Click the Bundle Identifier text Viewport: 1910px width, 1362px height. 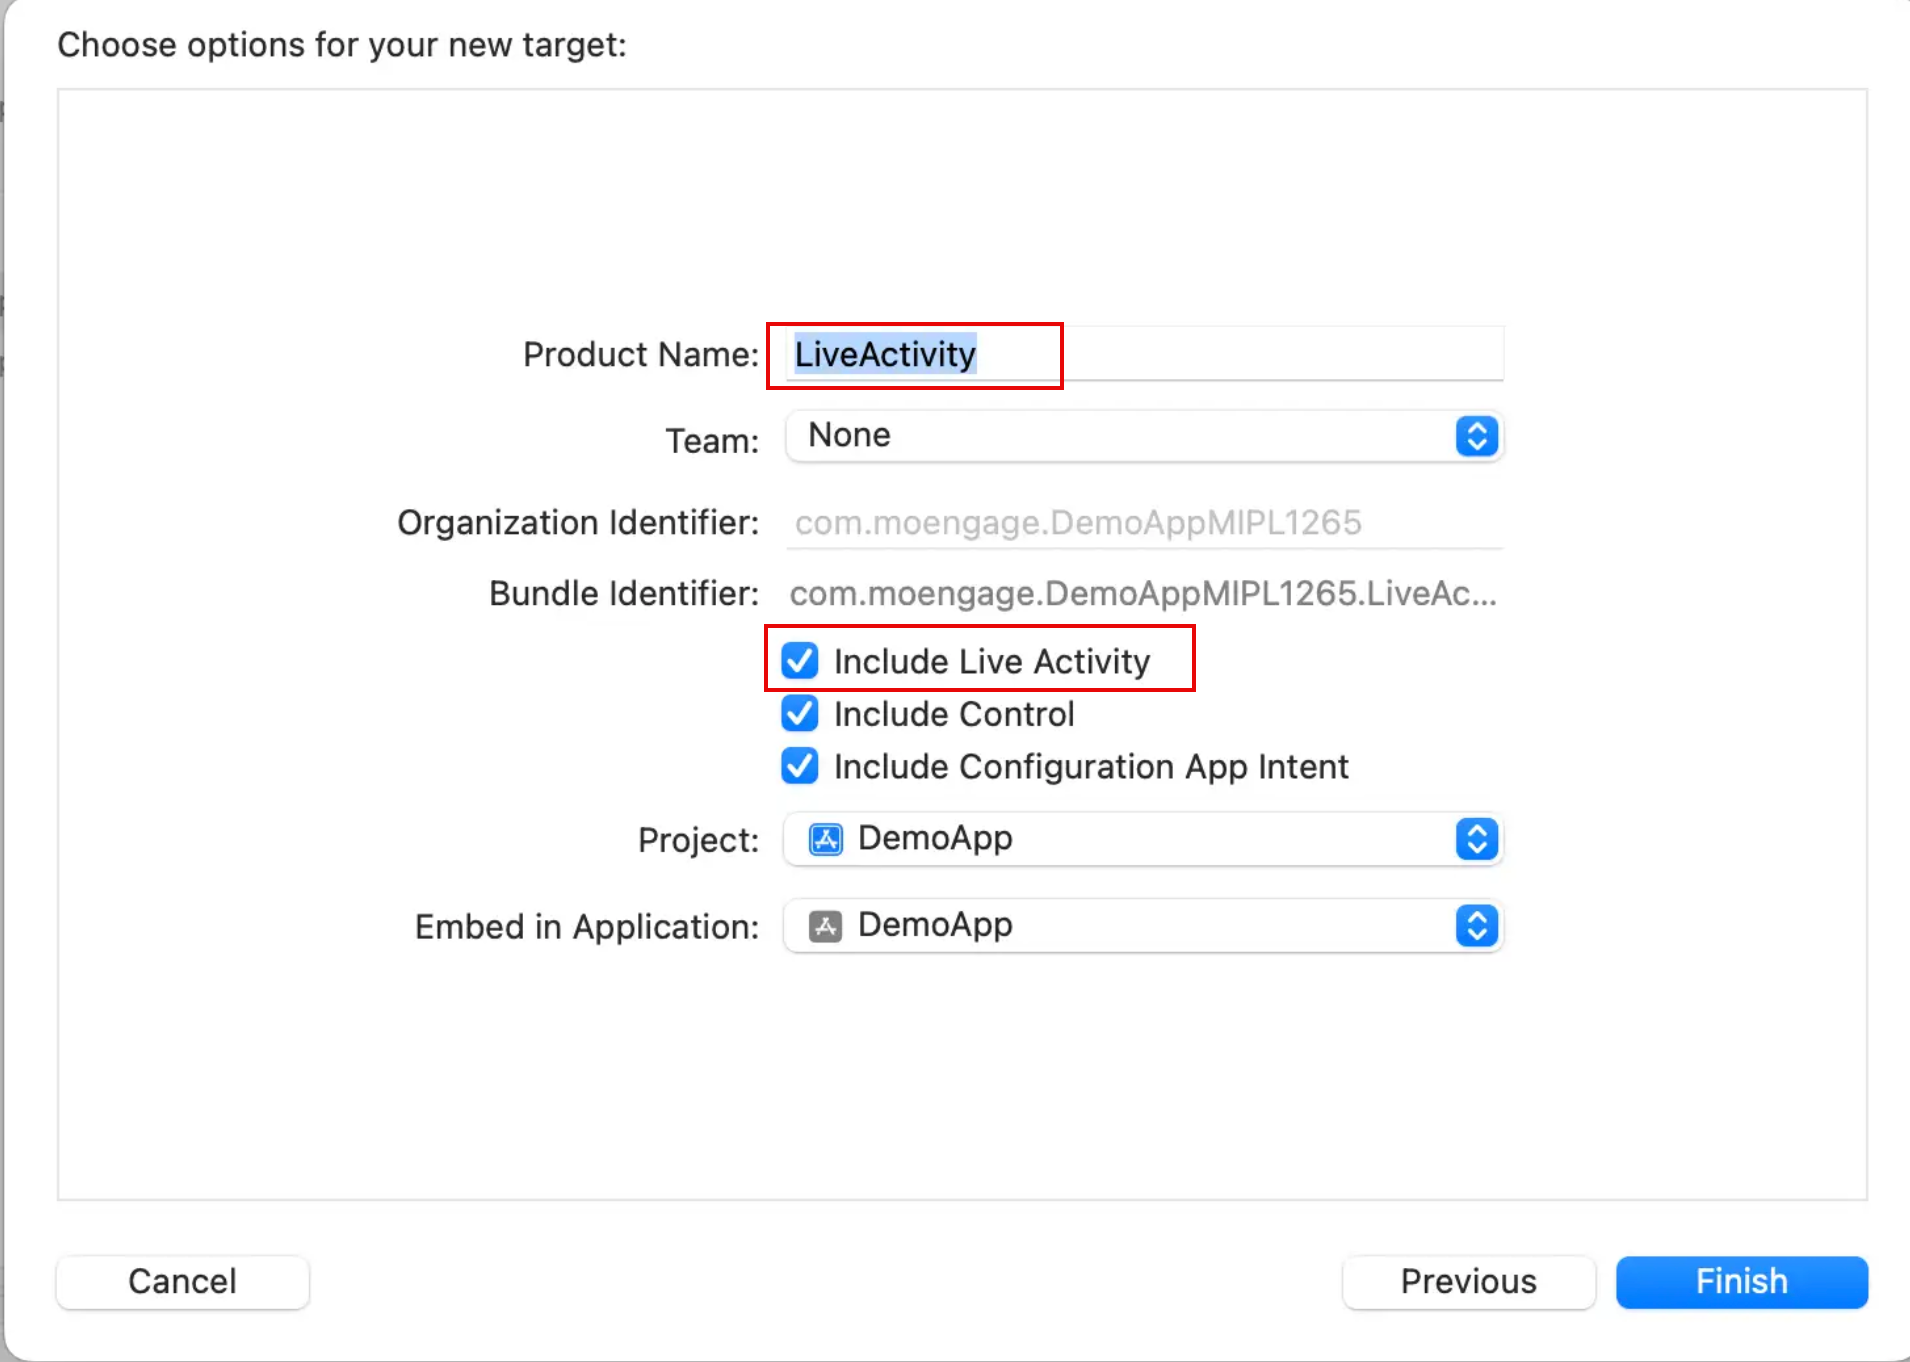point(1143,594)
